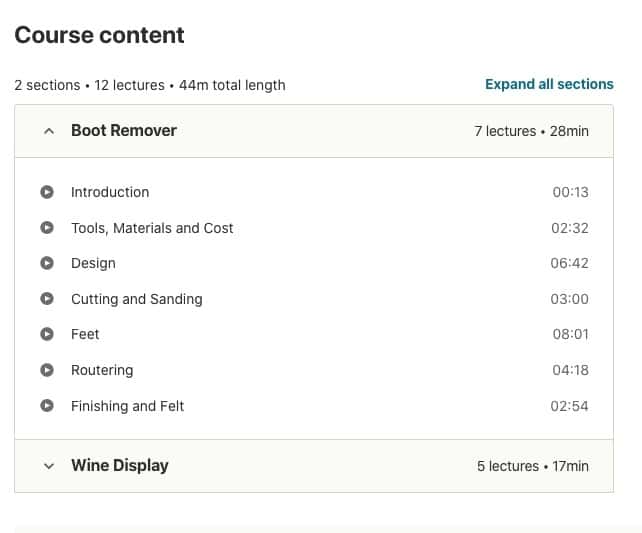Collapse the Boot Remover section chevron

click(49, 131)
